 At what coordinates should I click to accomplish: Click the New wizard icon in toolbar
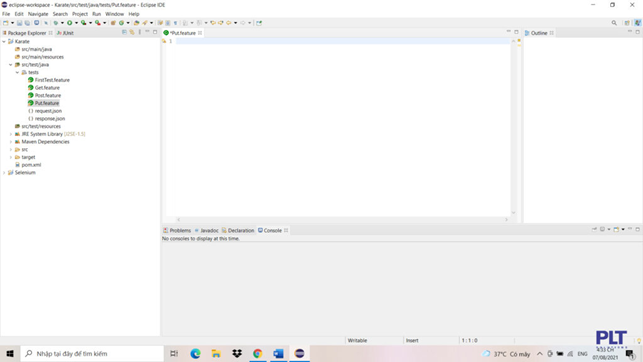click(6, 23)
